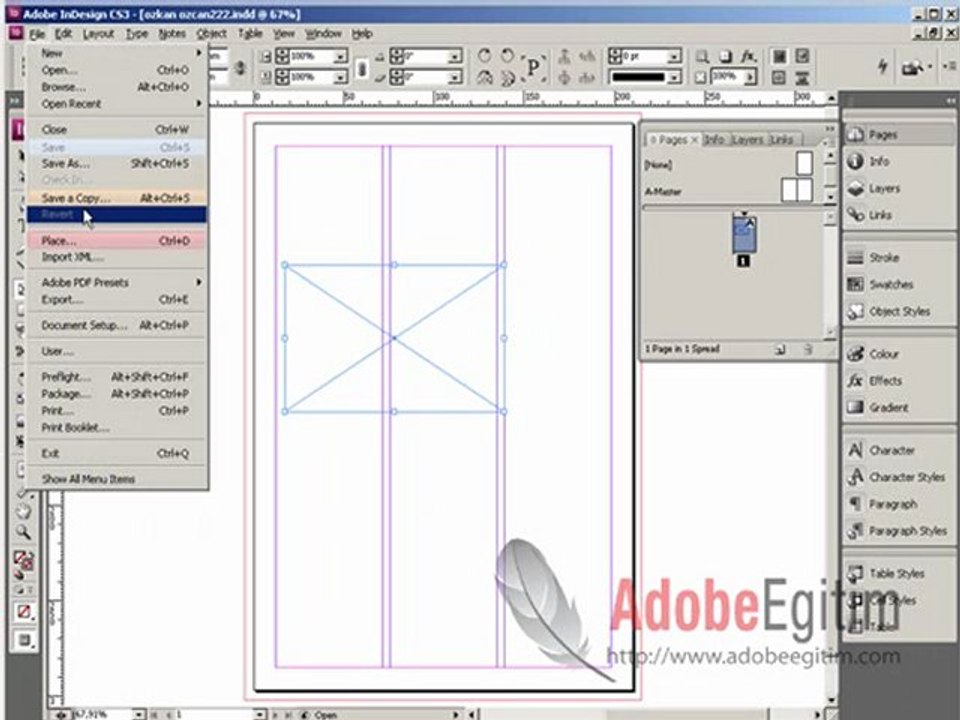Expand the Open Recent submenu
The width and height of the screenshot is (960, 720).
click(116, 104)
